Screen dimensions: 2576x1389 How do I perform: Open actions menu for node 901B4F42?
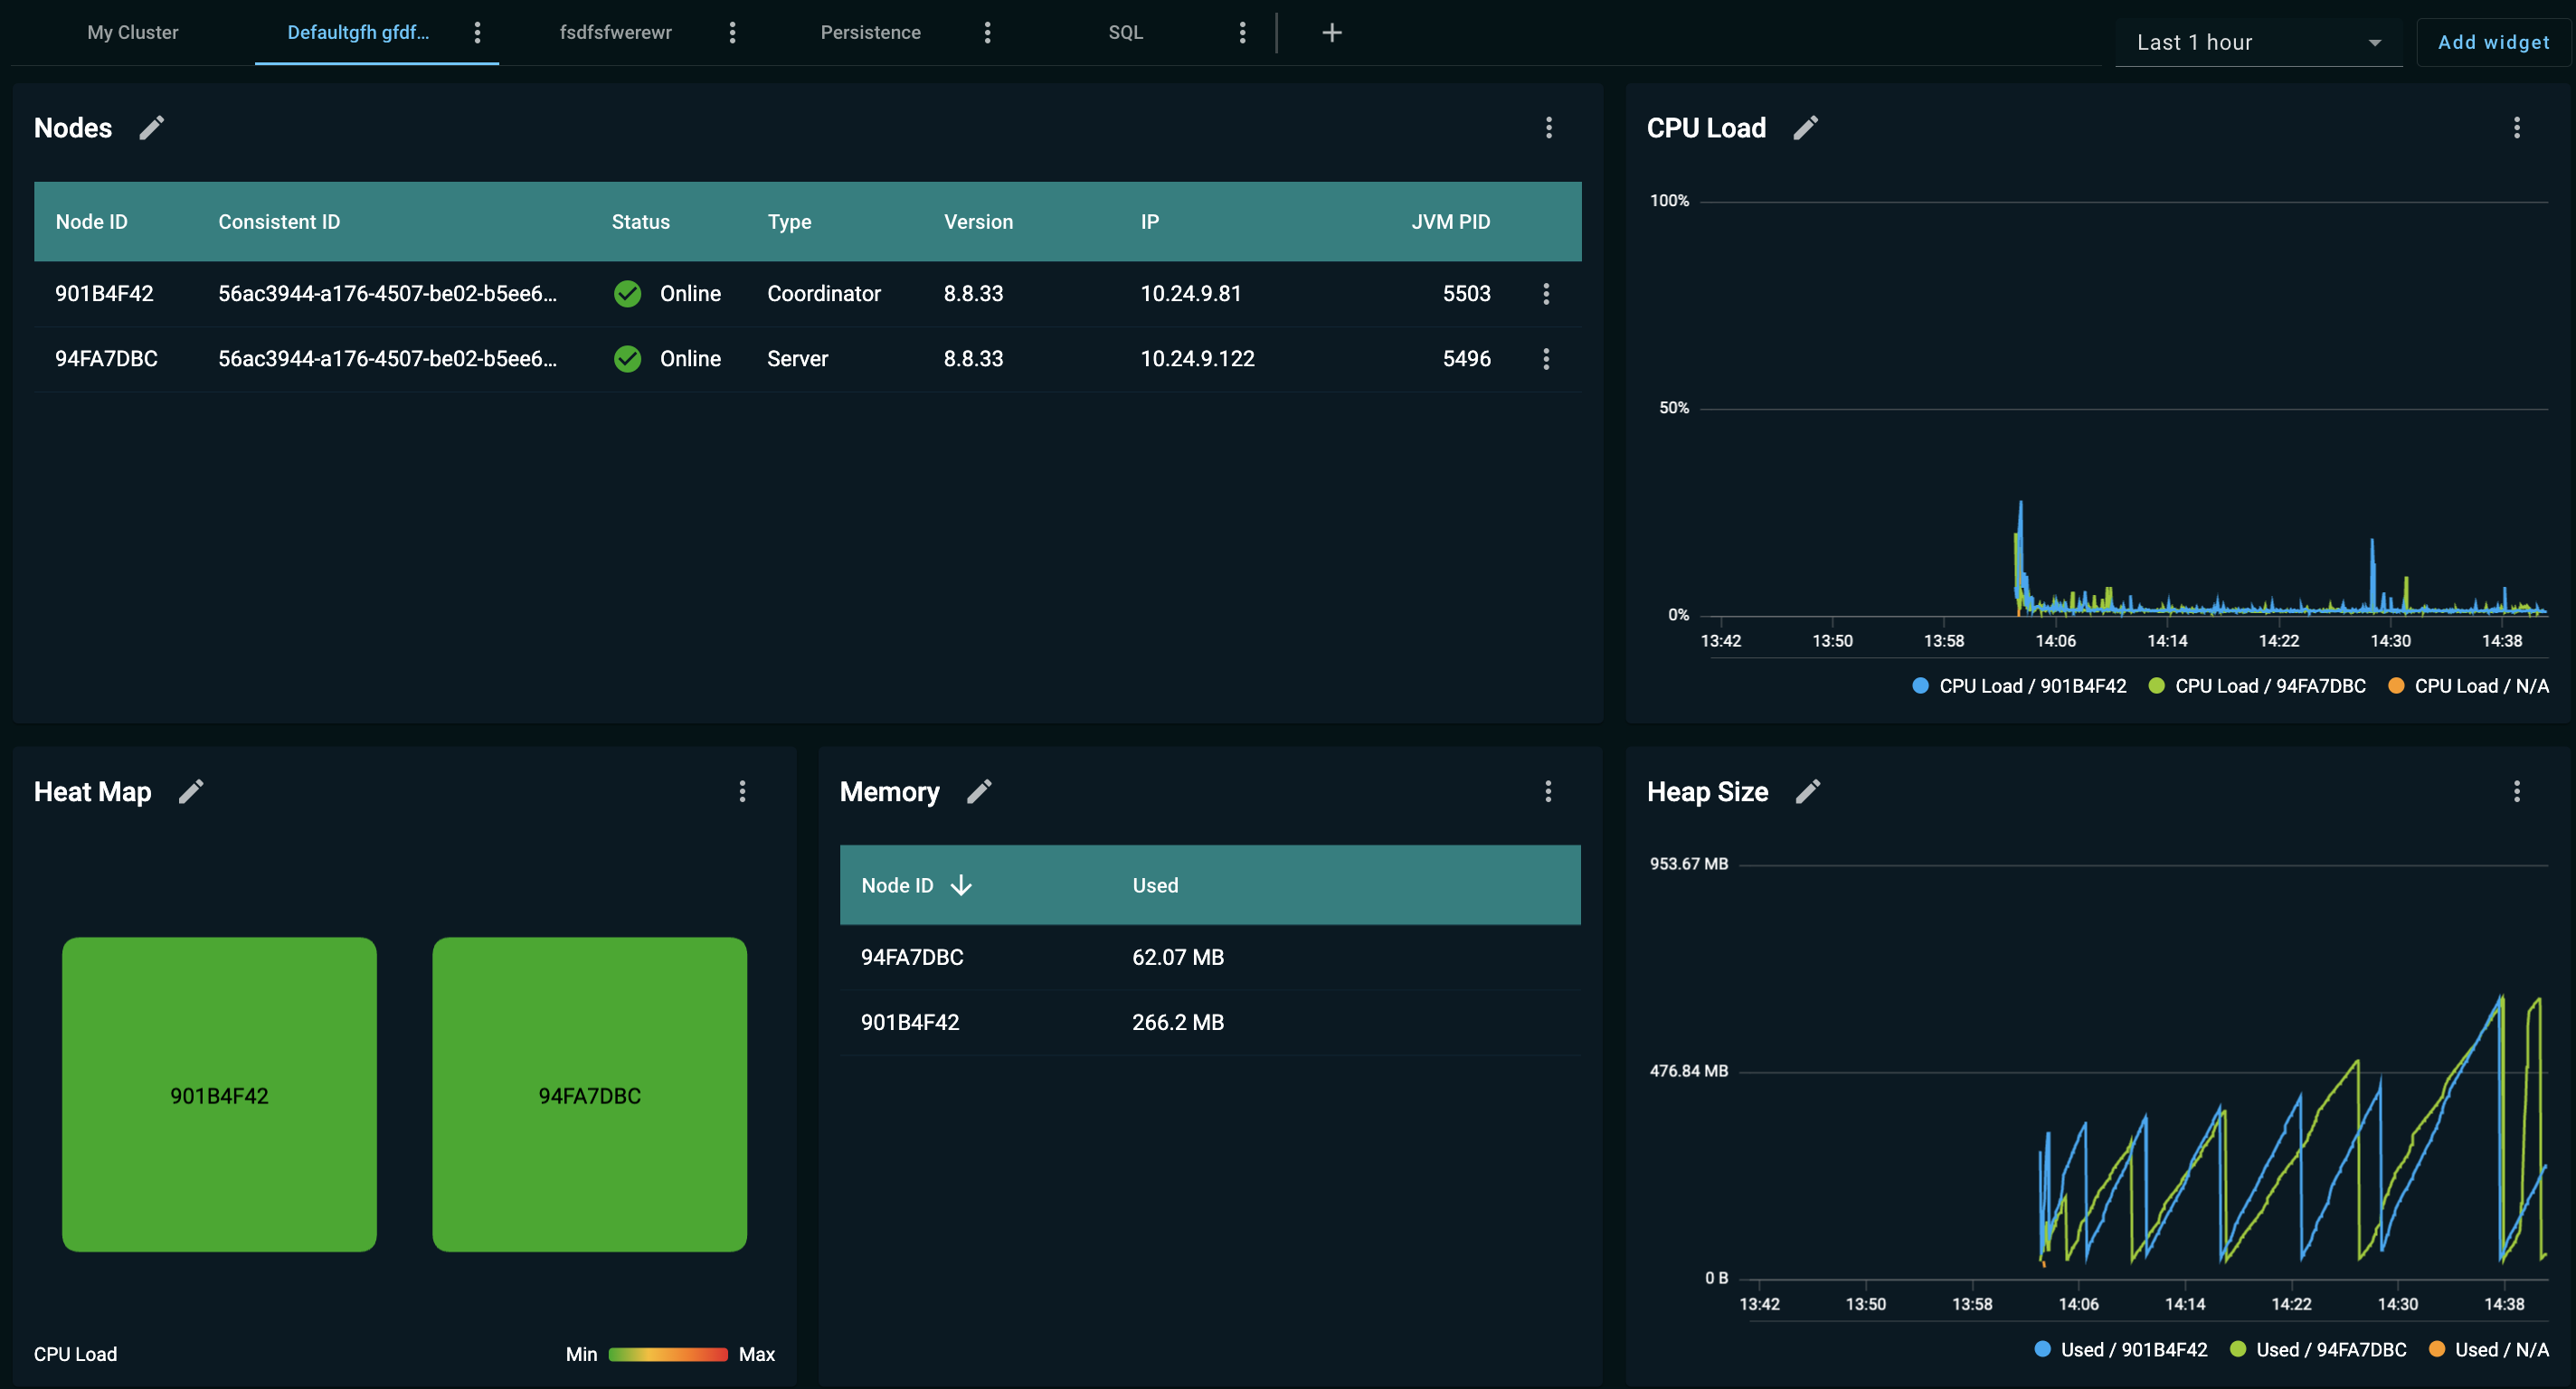(x=1546, y=294)
